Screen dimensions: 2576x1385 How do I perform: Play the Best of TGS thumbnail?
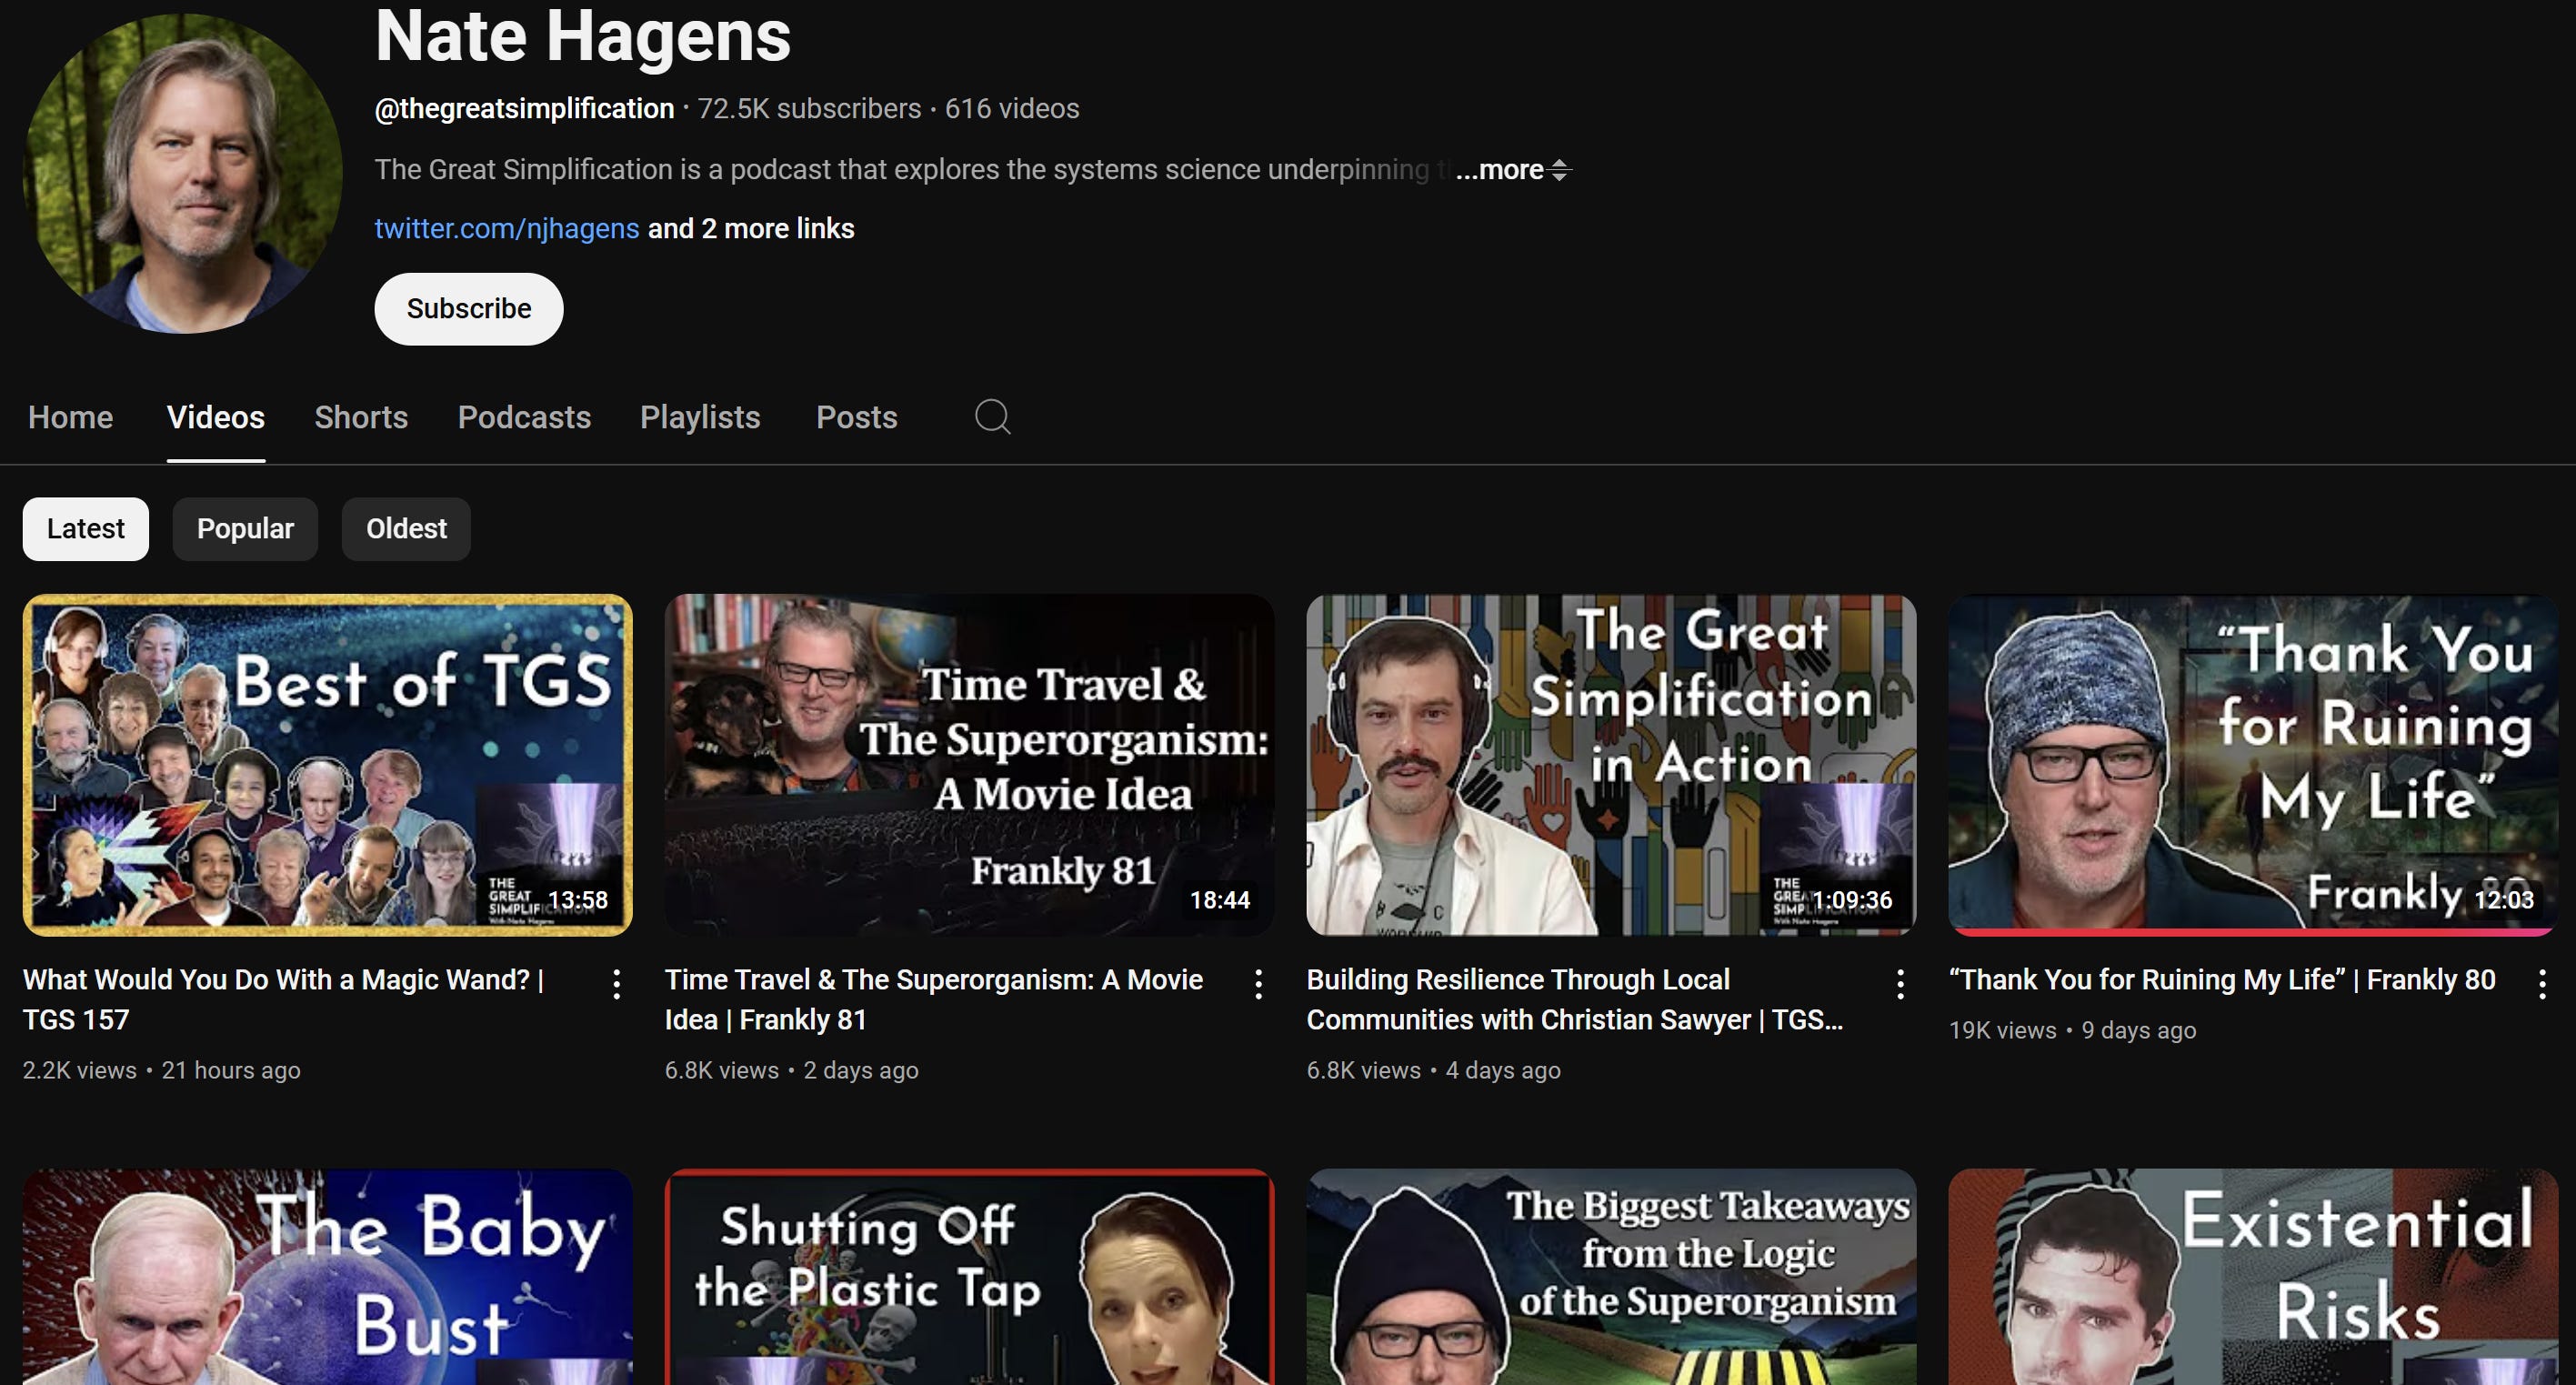click(x=328, y=765)
